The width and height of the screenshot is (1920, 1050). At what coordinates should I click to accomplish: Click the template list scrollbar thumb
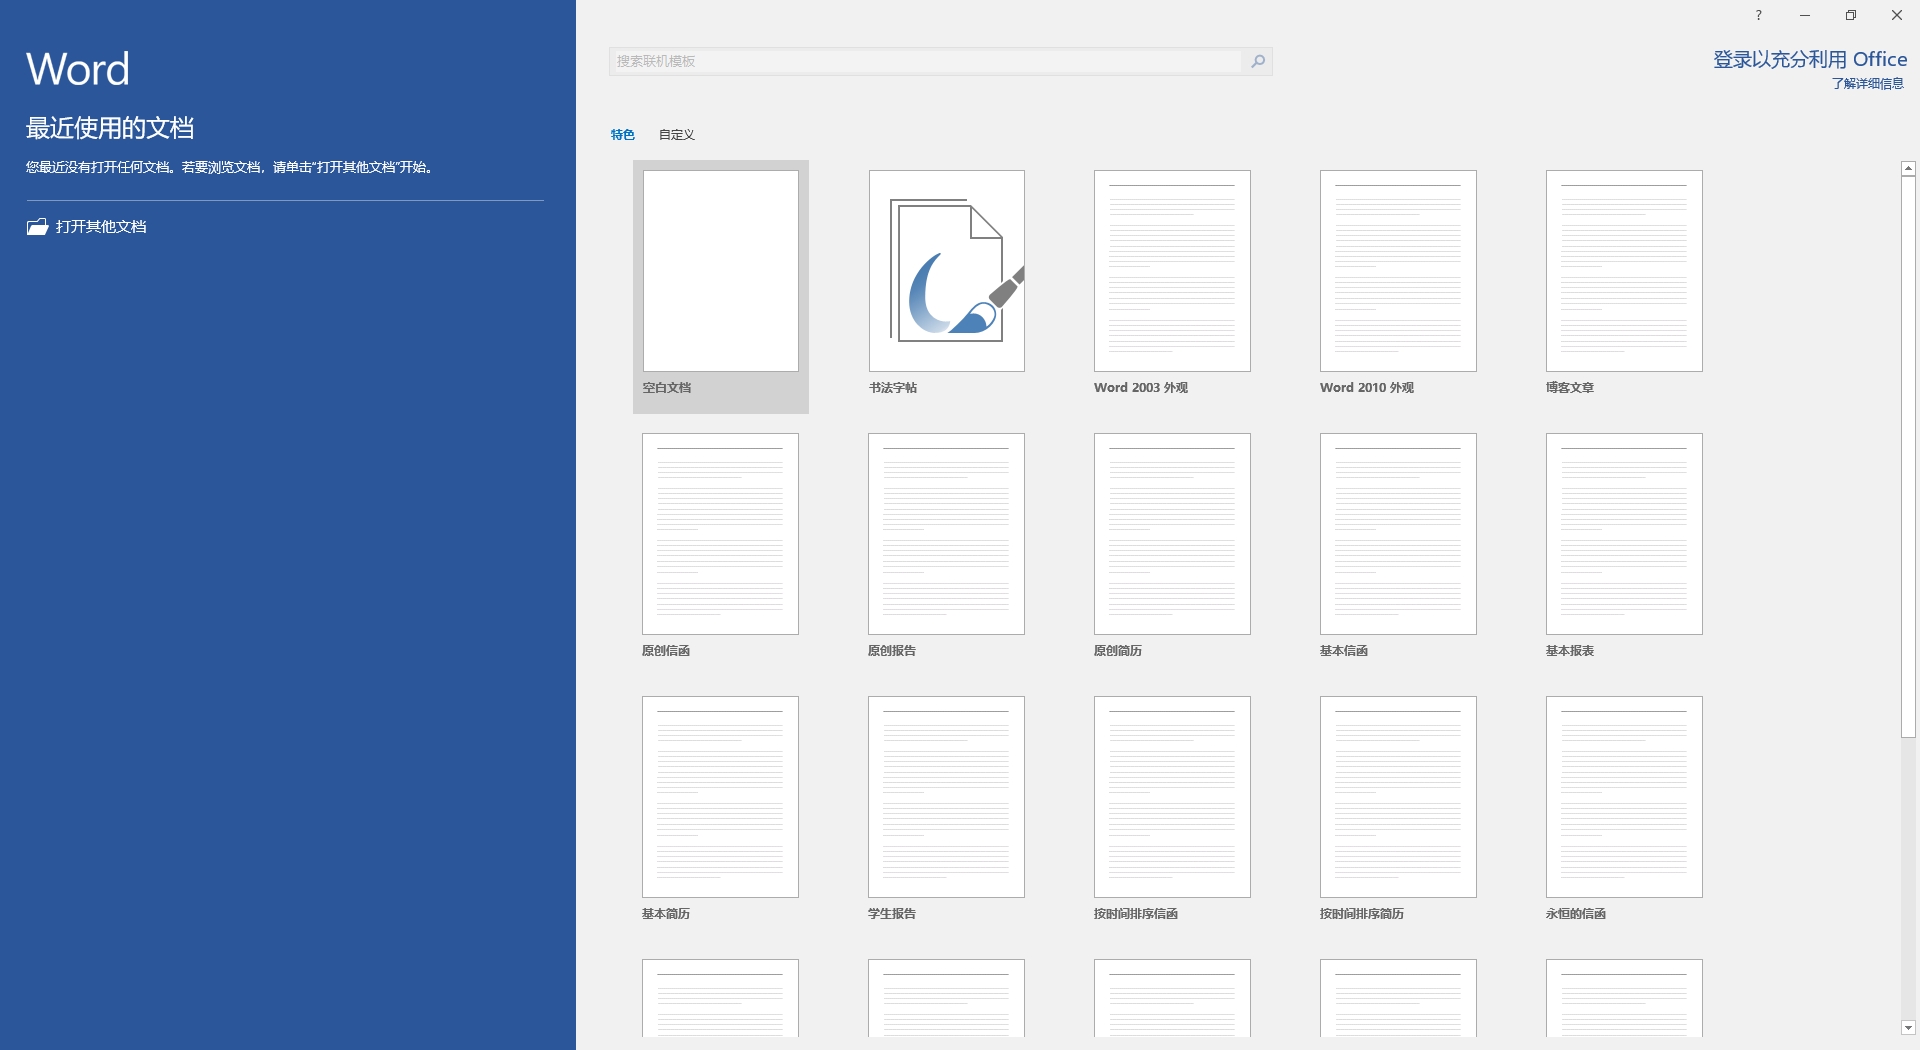tap(1908, 458)
